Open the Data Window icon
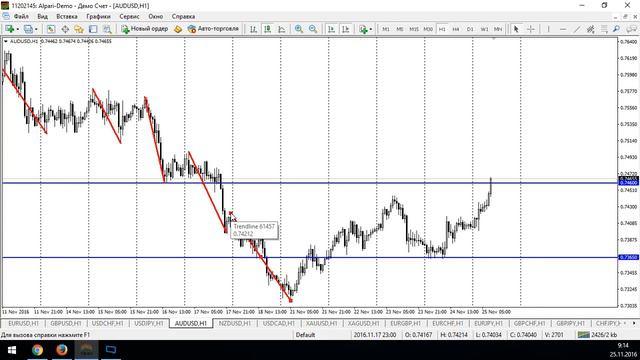 click(x=65, y=29)
